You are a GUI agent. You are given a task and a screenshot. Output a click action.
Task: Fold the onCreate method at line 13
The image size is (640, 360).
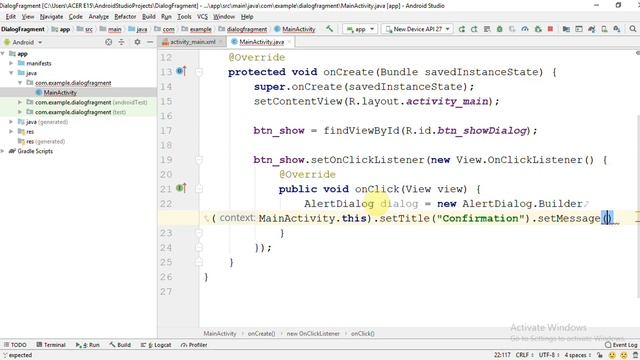click(199, 72)
